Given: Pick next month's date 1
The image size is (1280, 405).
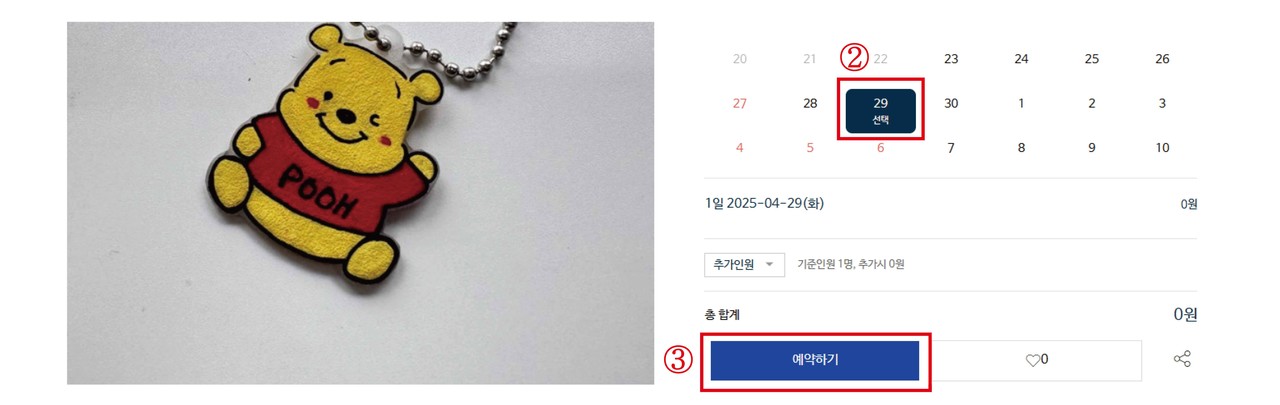Looking at the screenshot, I should [1021, 103].
